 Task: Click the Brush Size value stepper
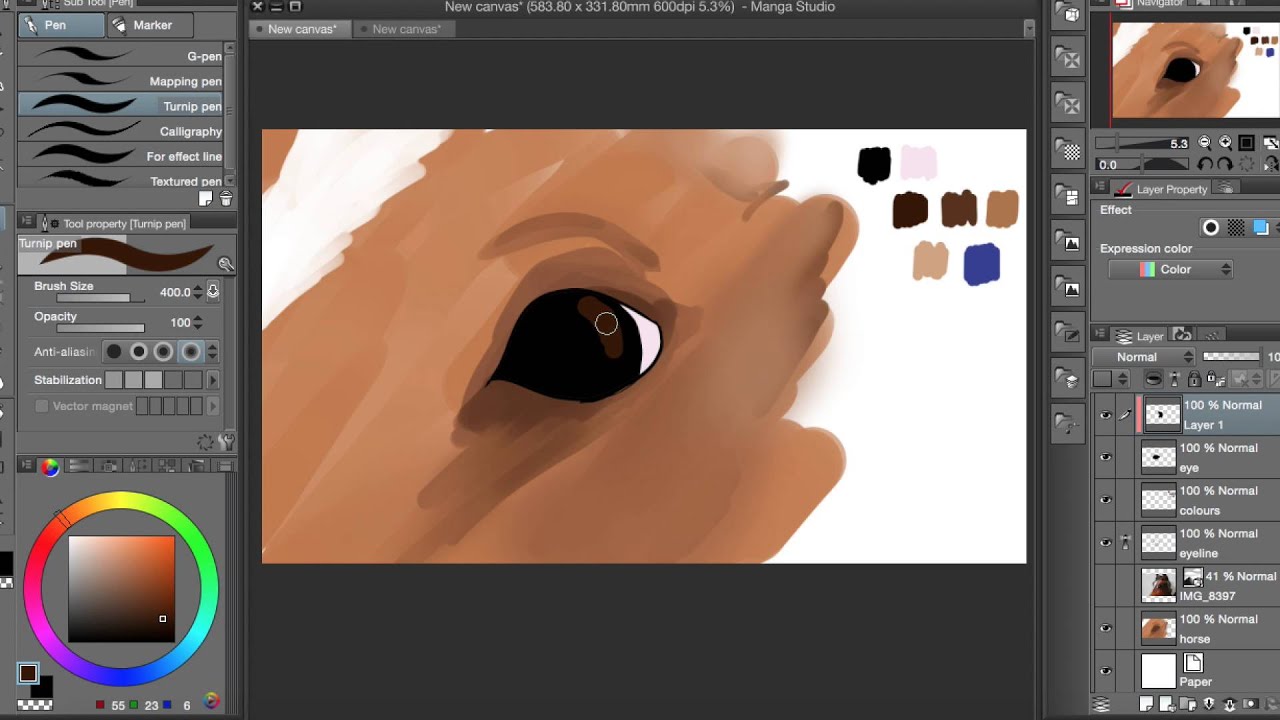(197, 292)
